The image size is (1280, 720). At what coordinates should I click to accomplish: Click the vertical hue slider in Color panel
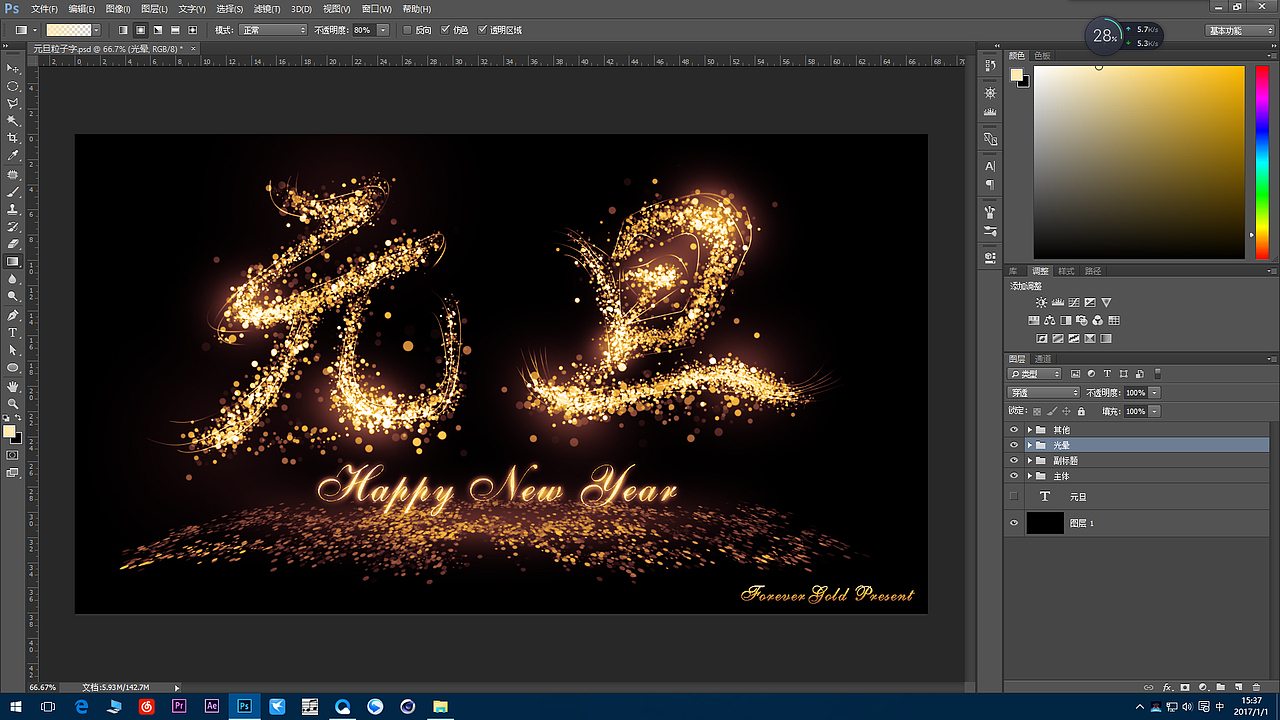(1261, 162)
